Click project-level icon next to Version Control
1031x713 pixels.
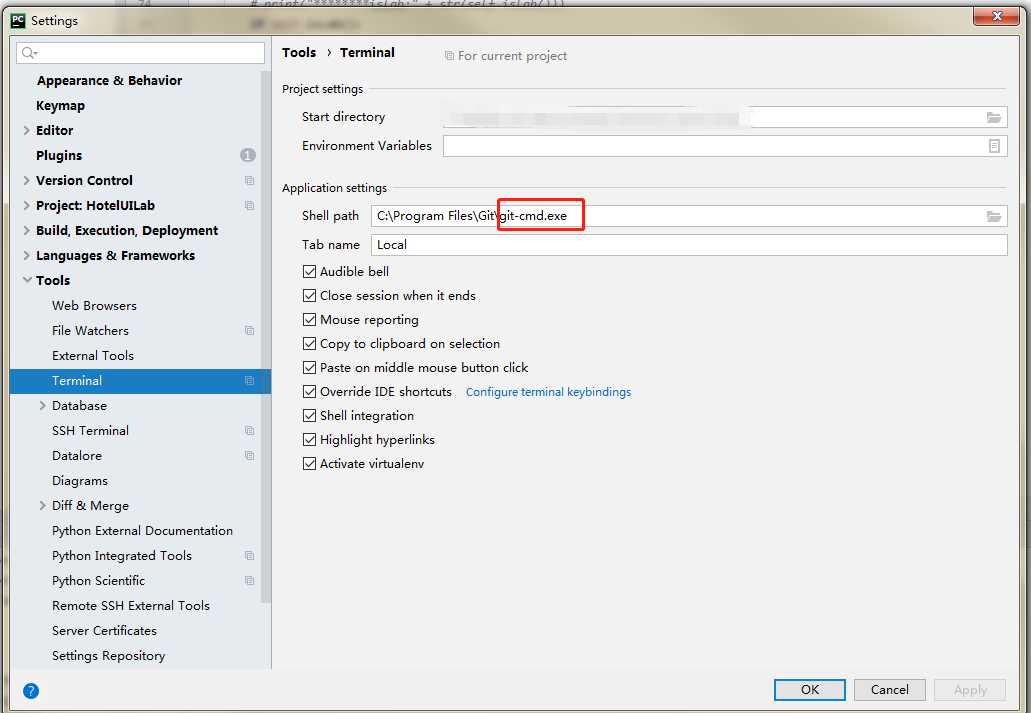249,181
